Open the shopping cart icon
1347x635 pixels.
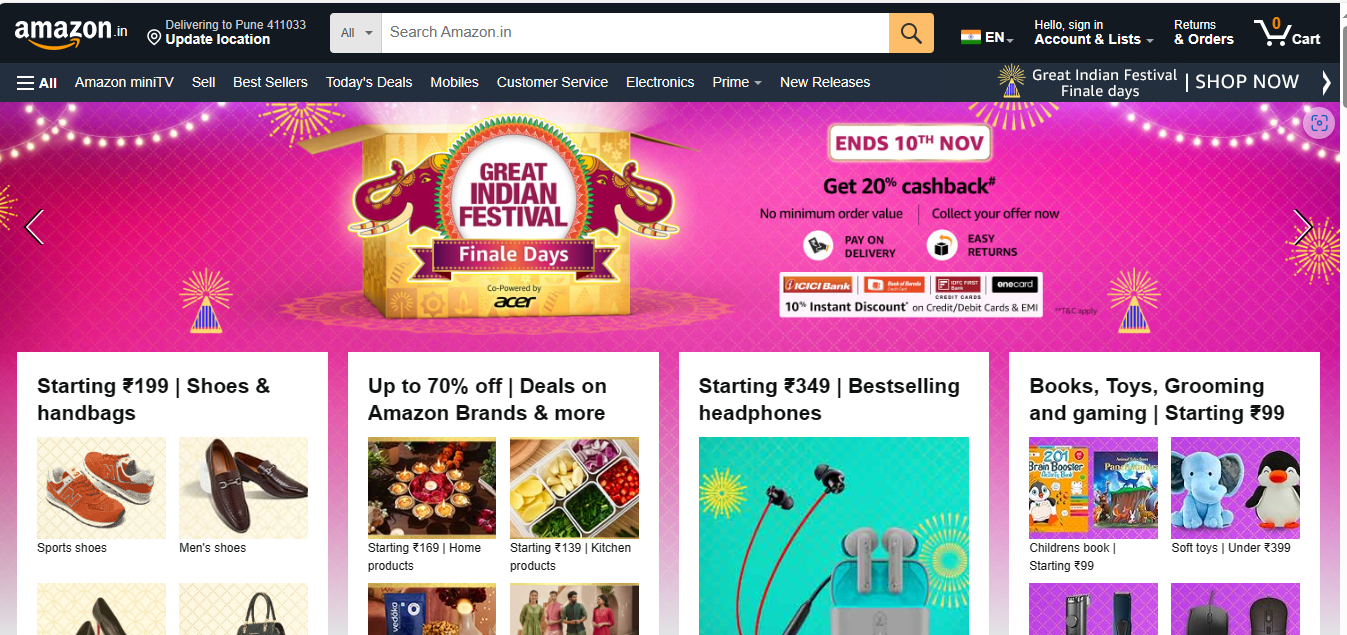tap(1288, 32)
